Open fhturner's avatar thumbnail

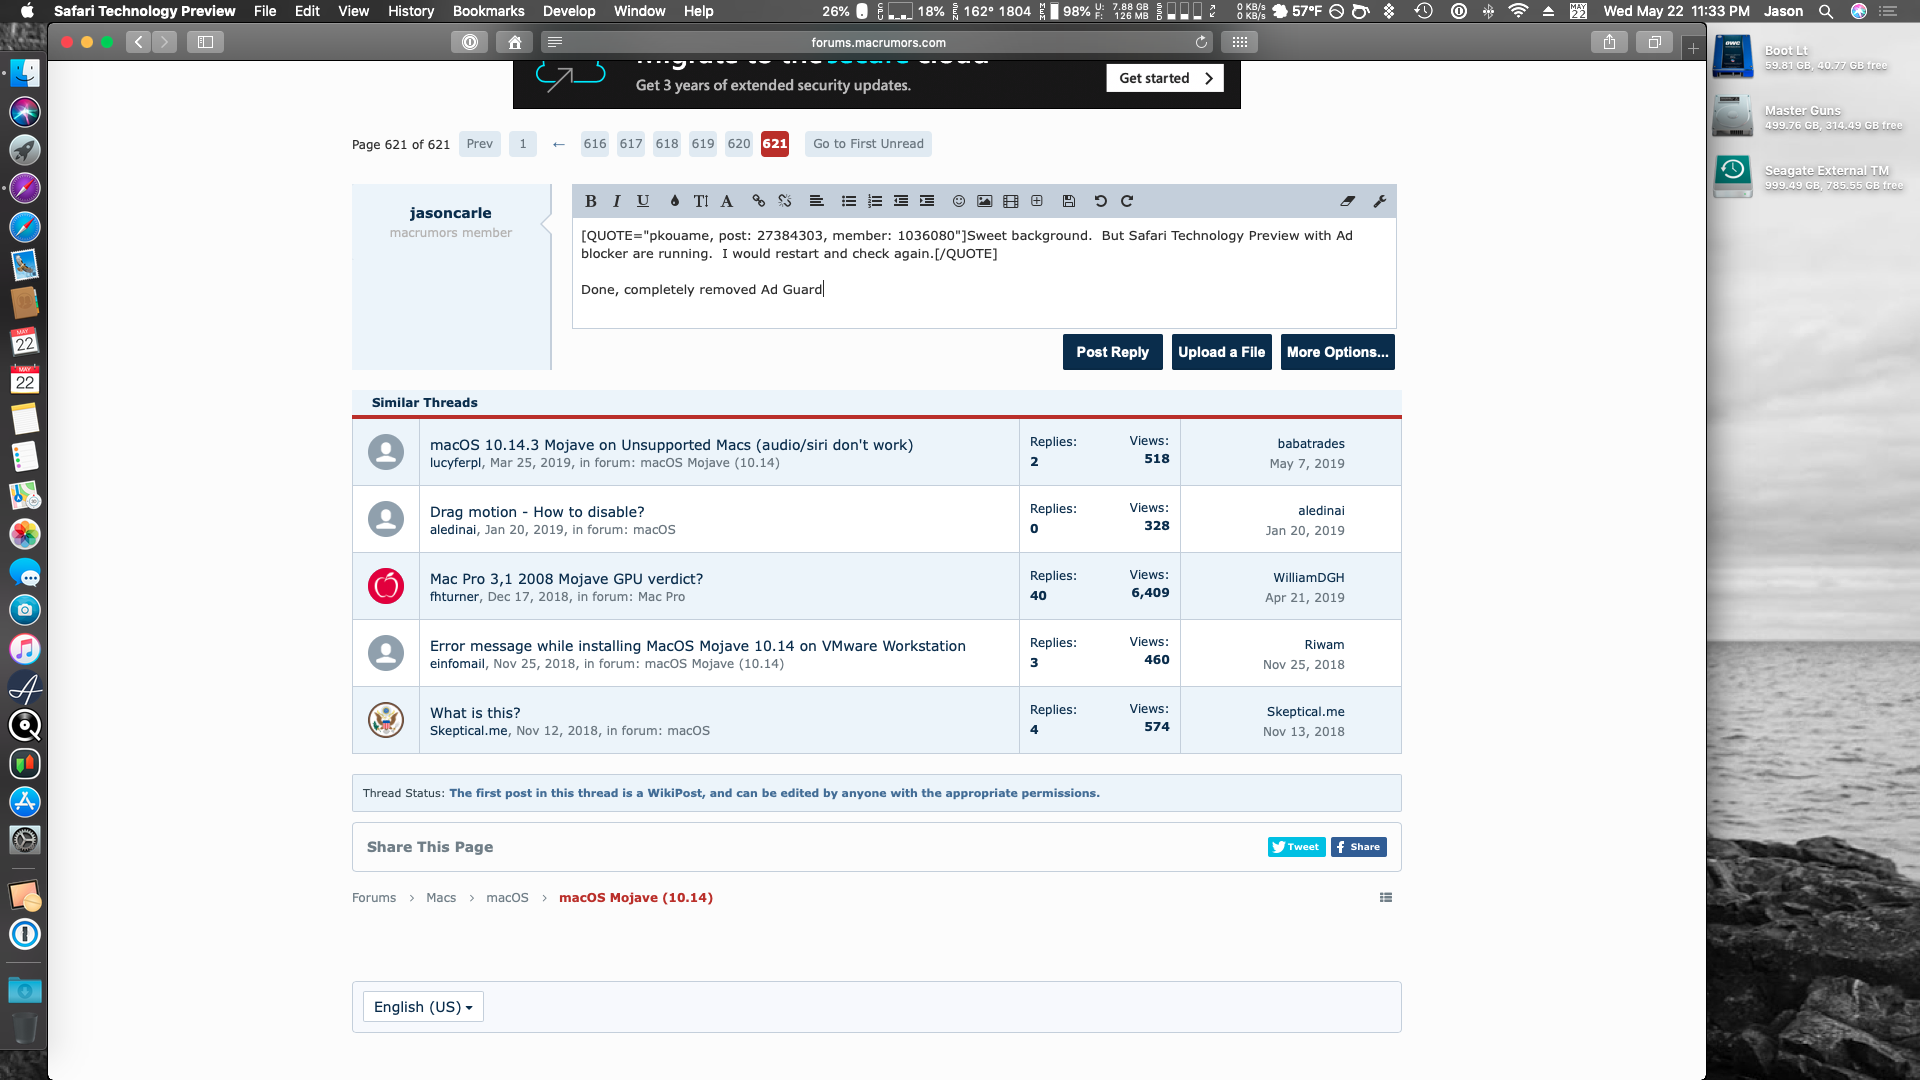(x=386, y=586)
